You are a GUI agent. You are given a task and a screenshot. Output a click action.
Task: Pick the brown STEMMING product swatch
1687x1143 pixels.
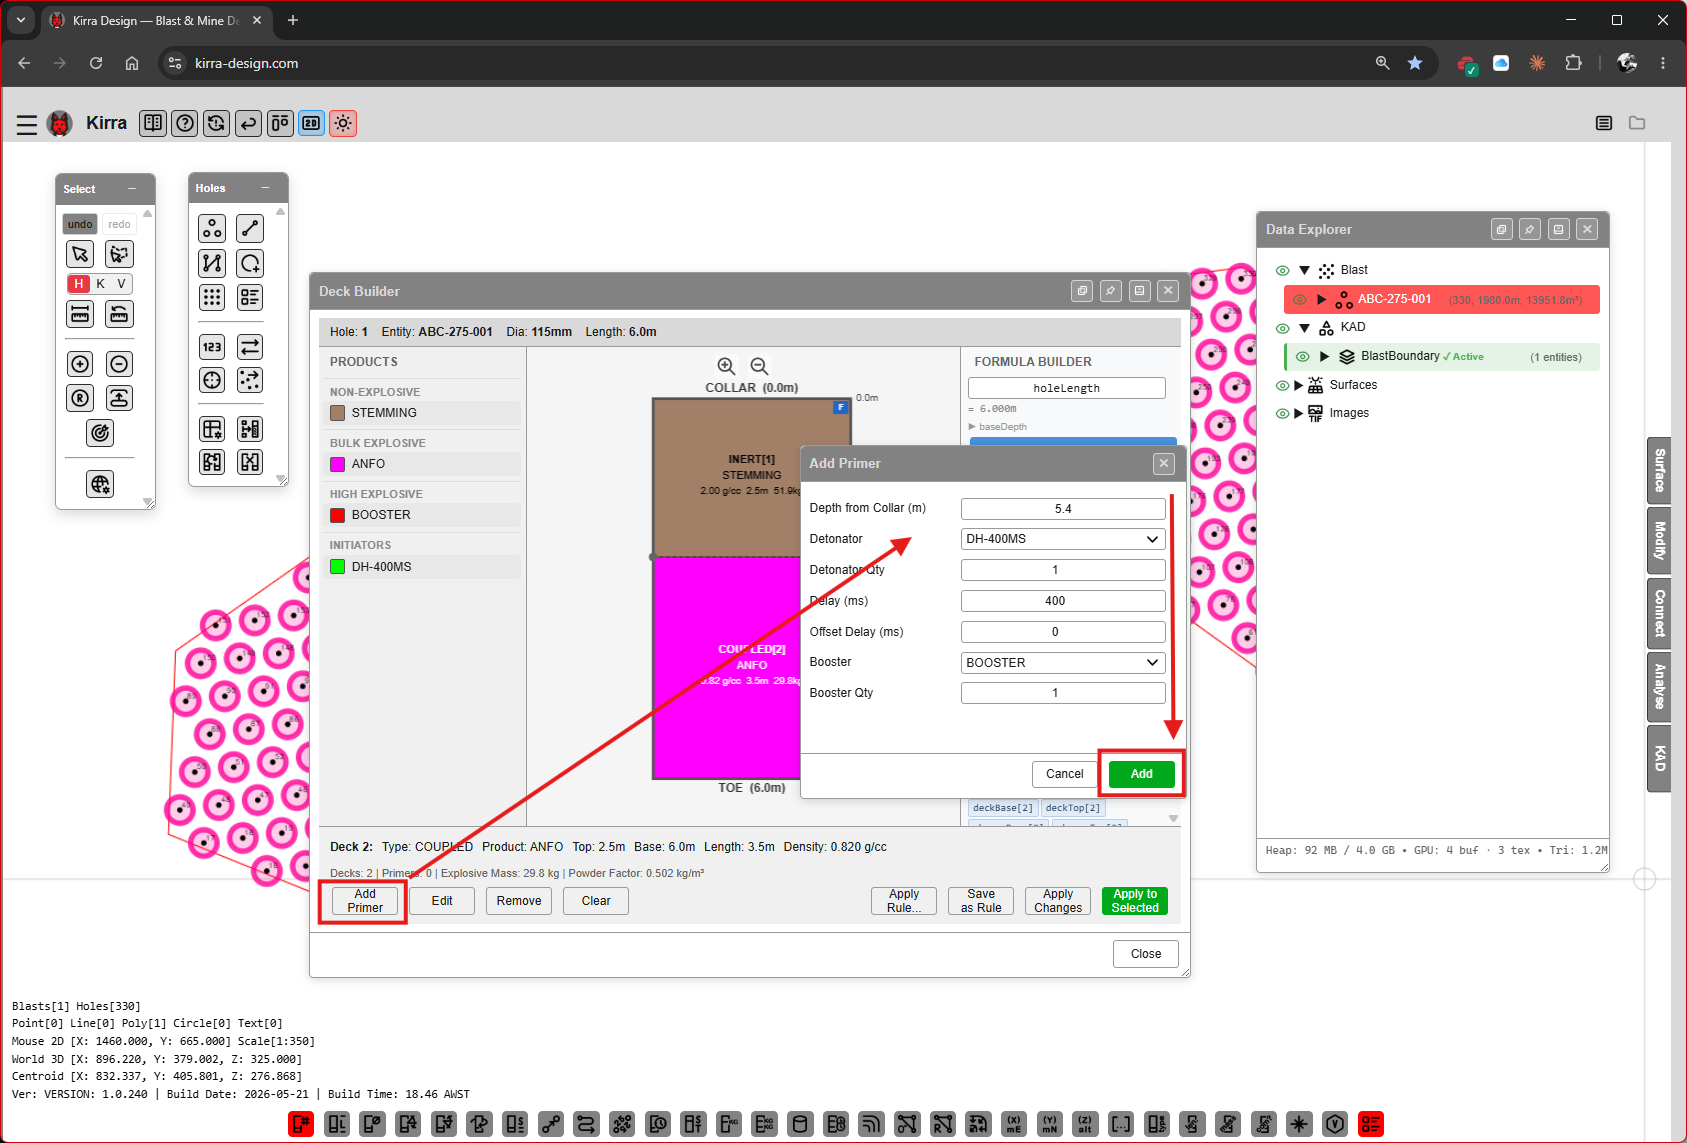338,413
